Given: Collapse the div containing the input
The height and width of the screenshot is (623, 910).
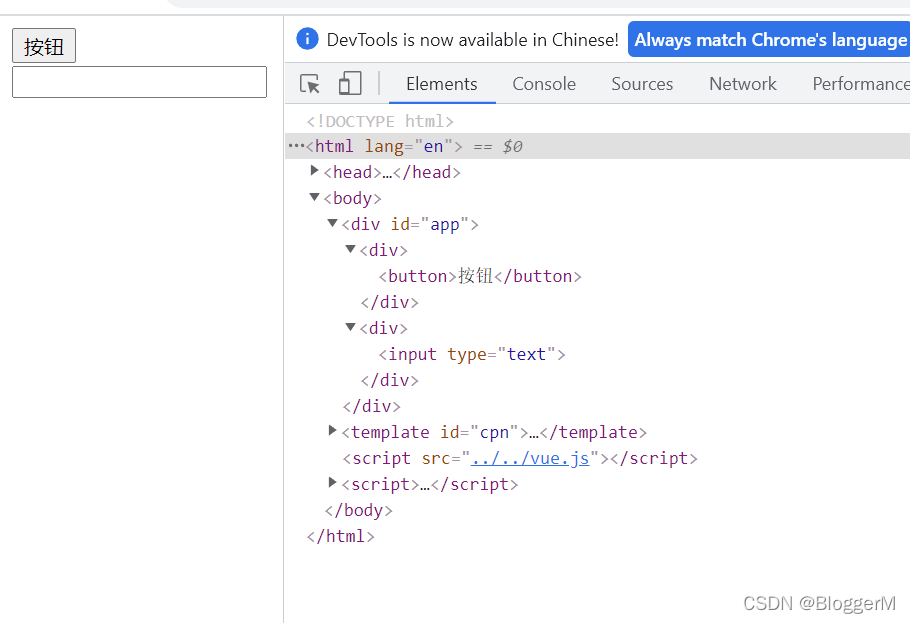Looking at the screenshot, I should click(x=350, y=327).
